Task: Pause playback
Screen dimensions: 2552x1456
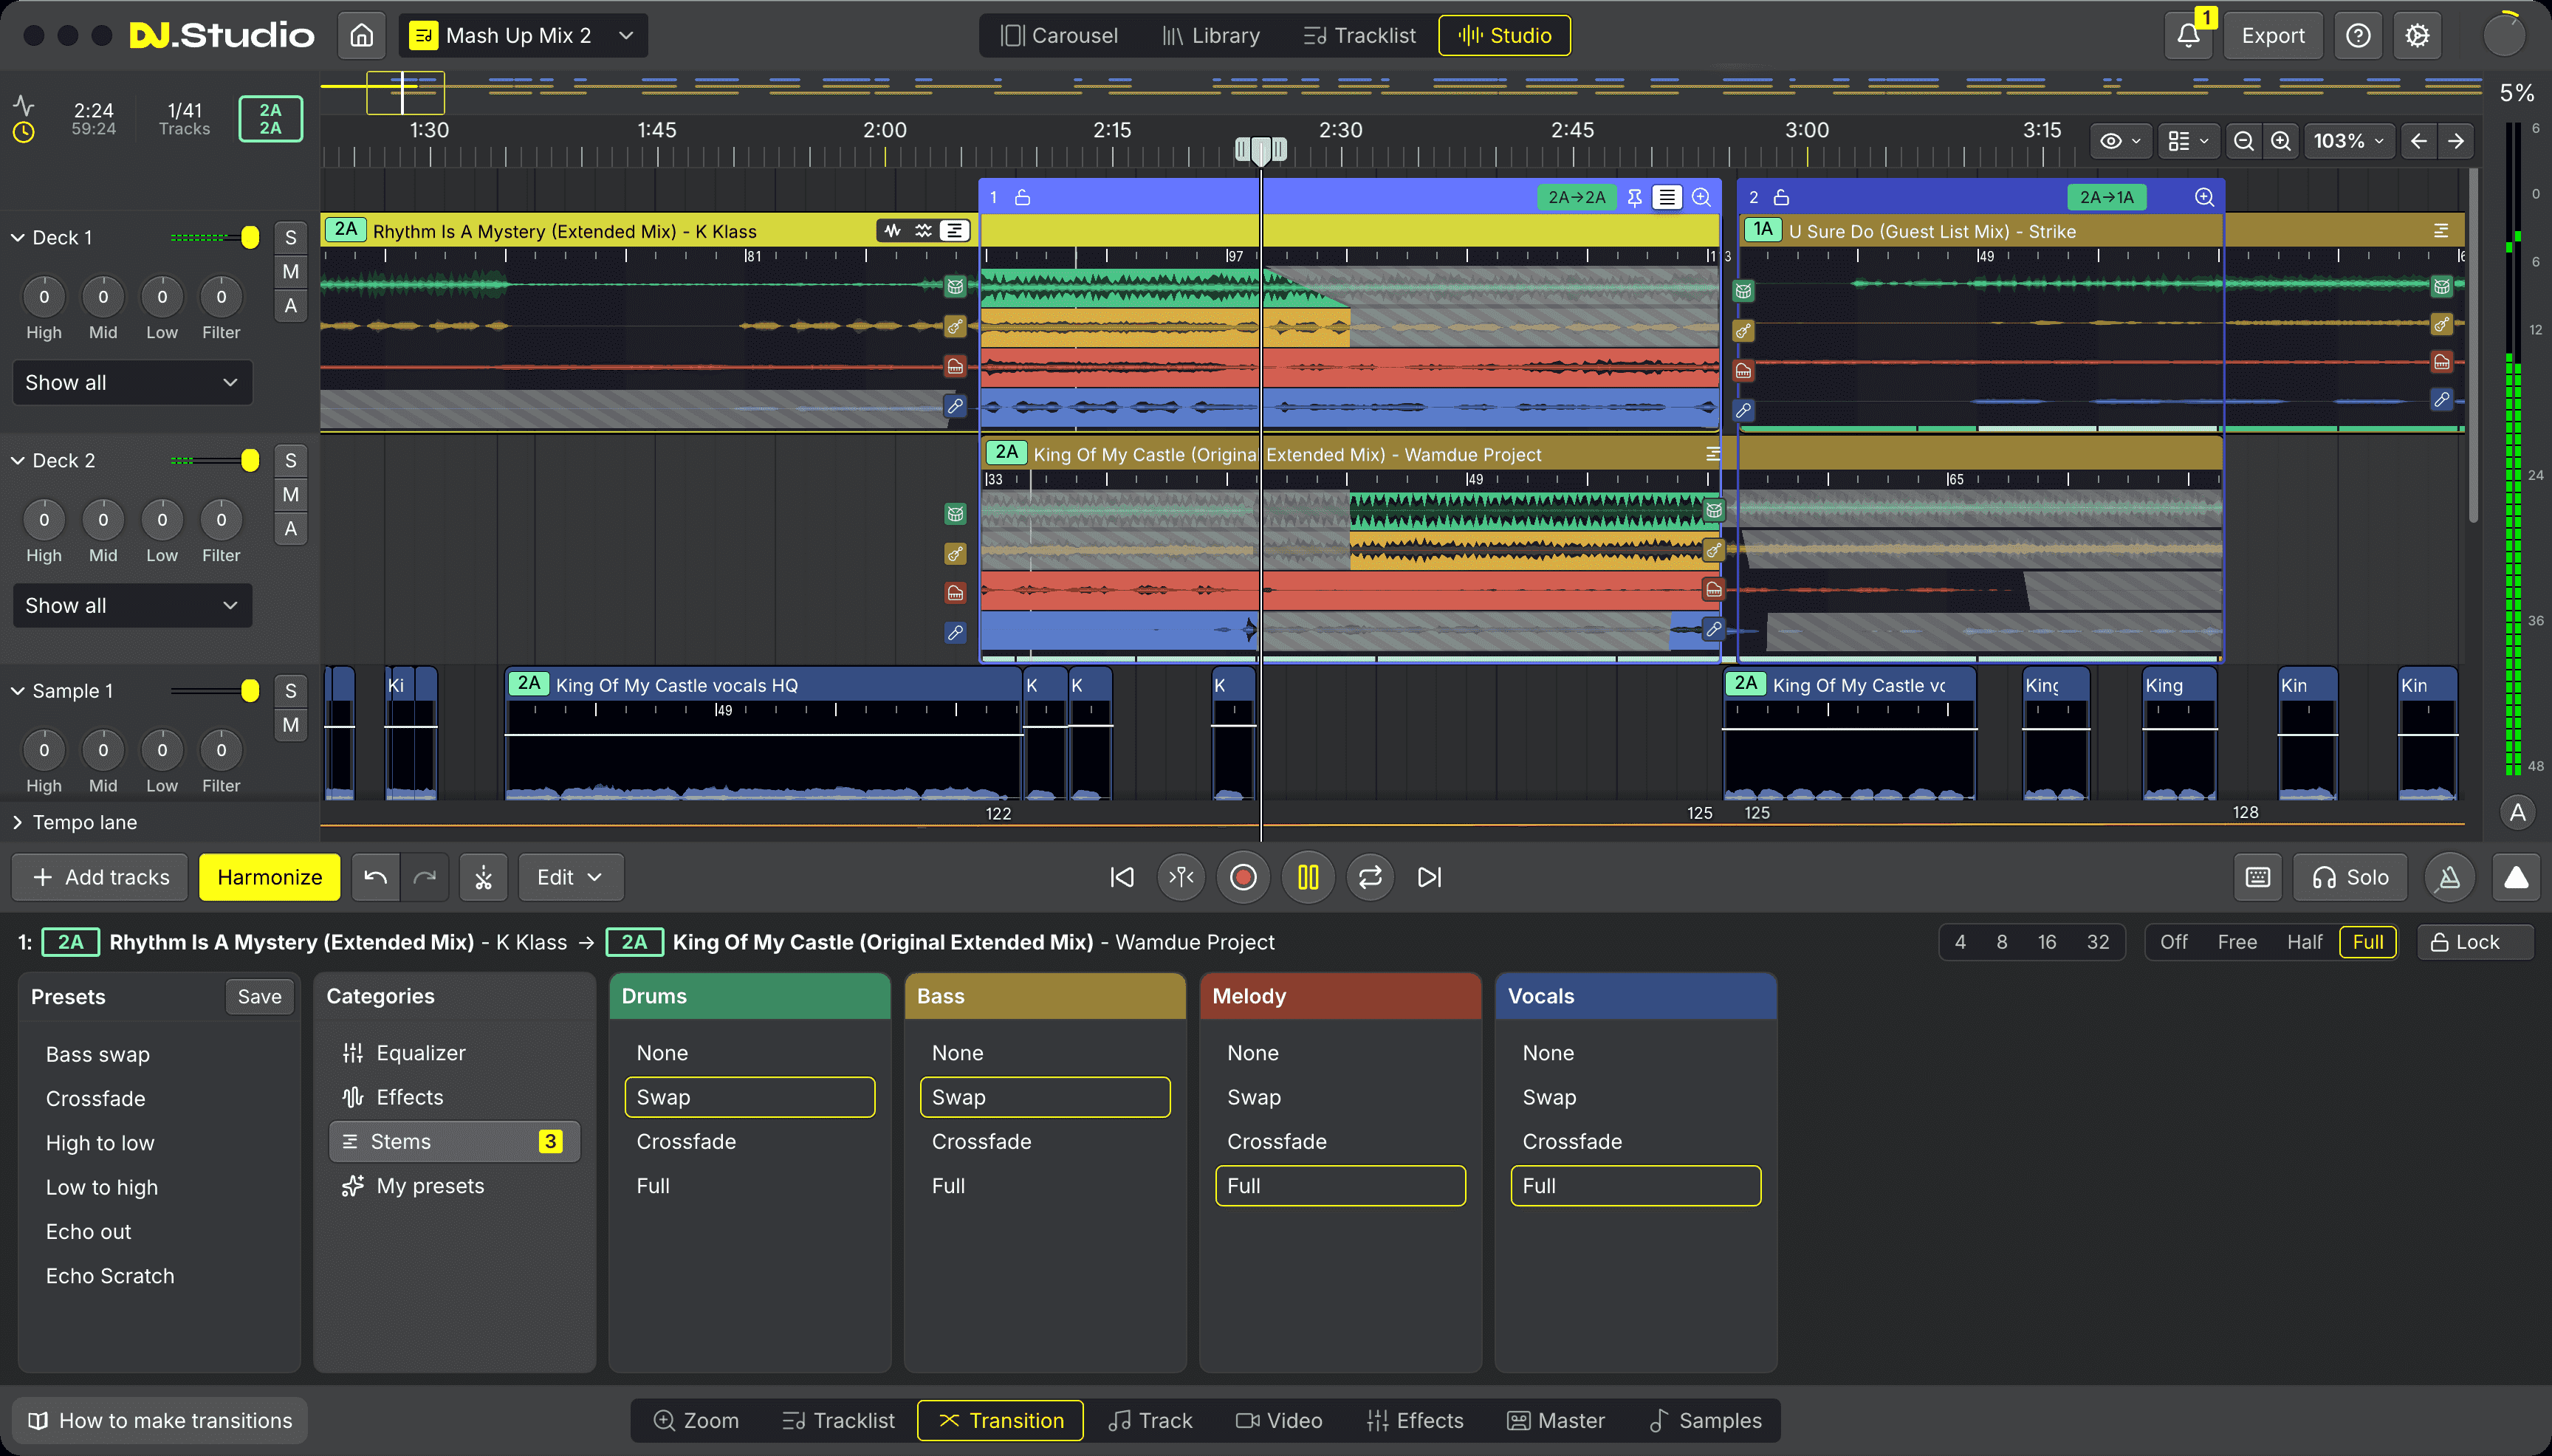Action: point(1308,877)
